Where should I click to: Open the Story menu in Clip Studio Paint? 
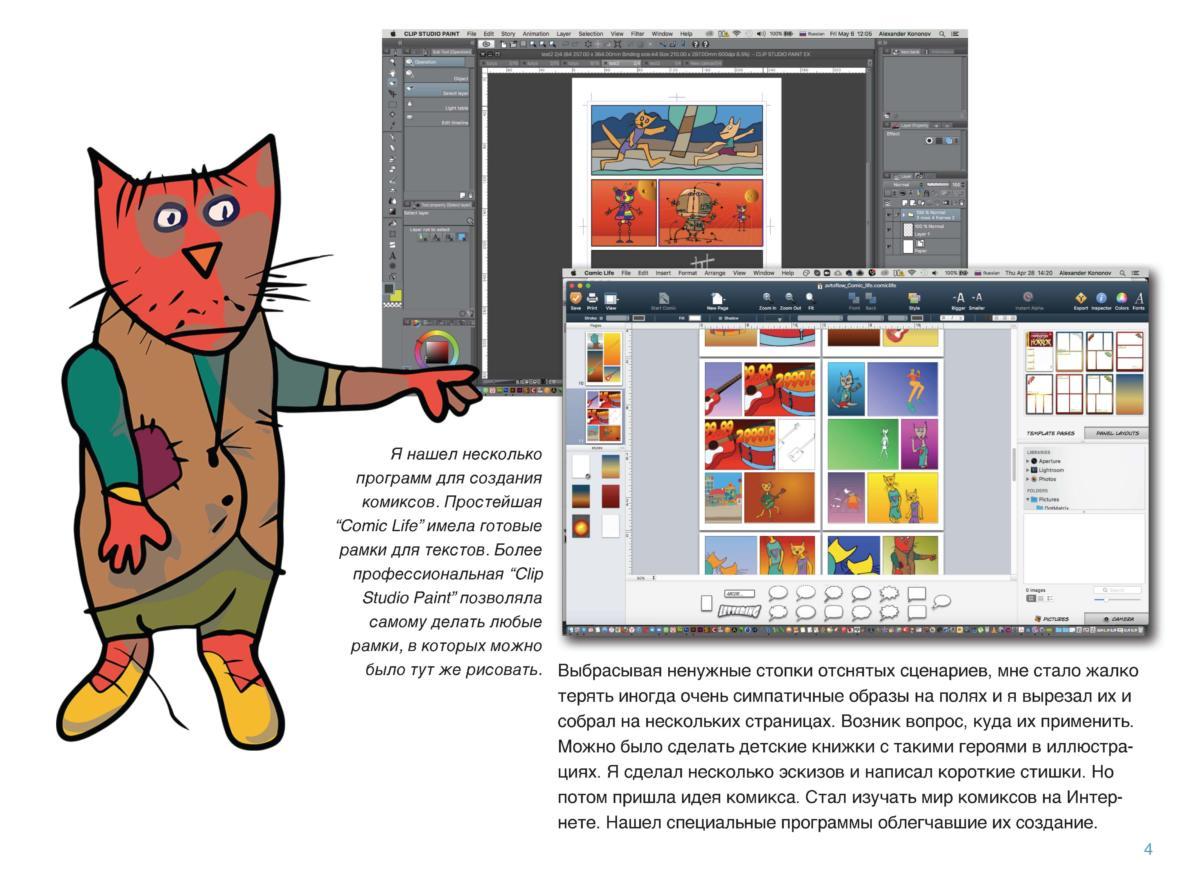(x=508, y=33)
